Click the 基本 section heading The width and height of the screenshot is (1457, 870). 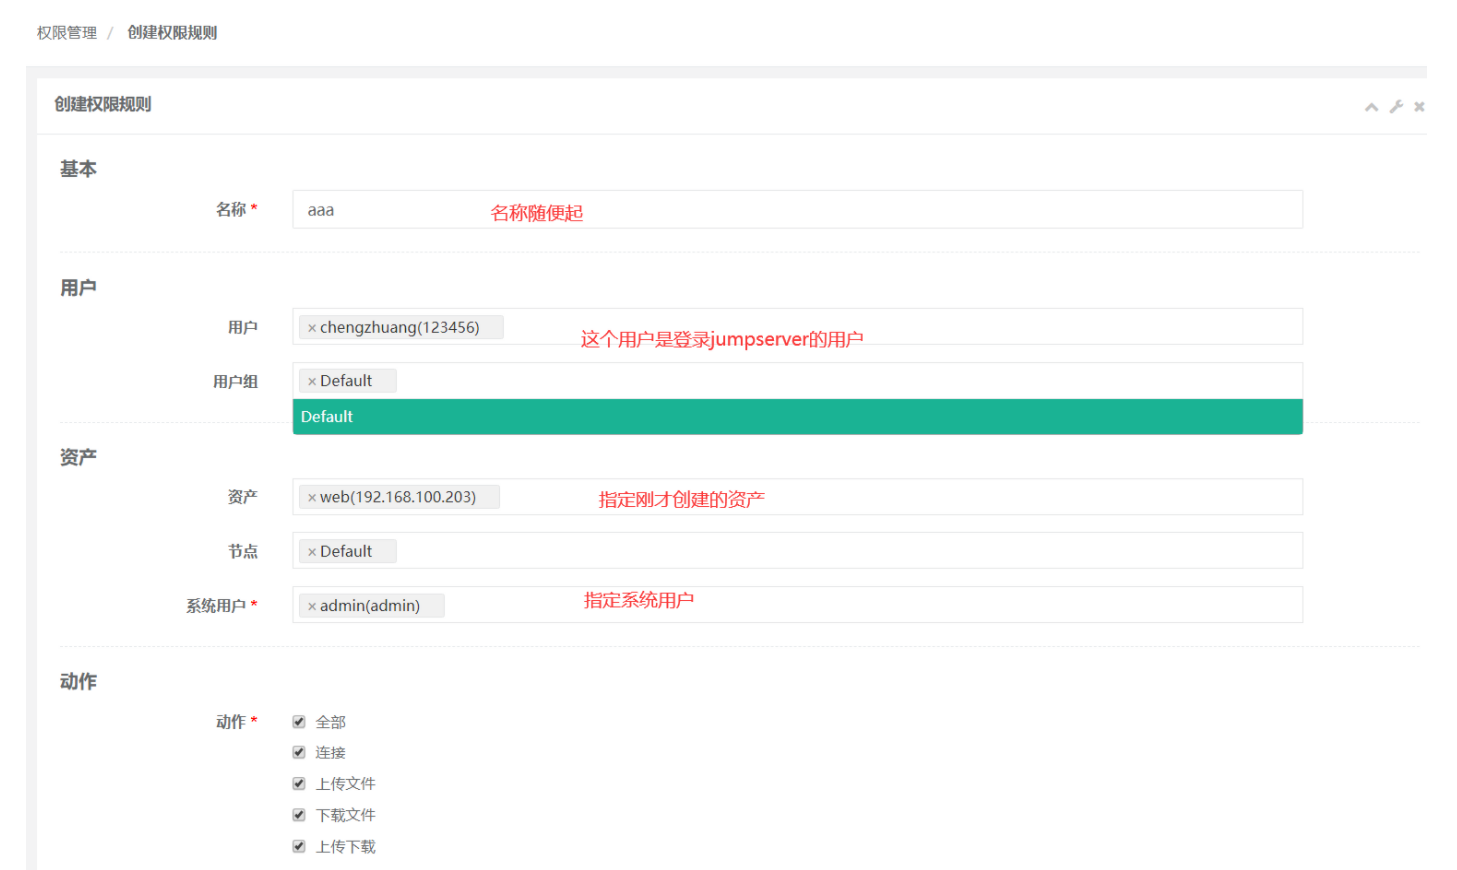(x=78, y=169)
